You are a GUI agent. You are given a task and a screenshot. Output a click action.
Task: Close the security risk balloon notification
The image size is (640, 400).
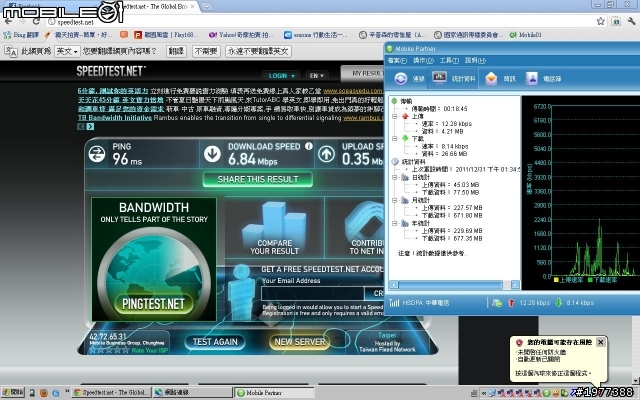pos(600,342)
